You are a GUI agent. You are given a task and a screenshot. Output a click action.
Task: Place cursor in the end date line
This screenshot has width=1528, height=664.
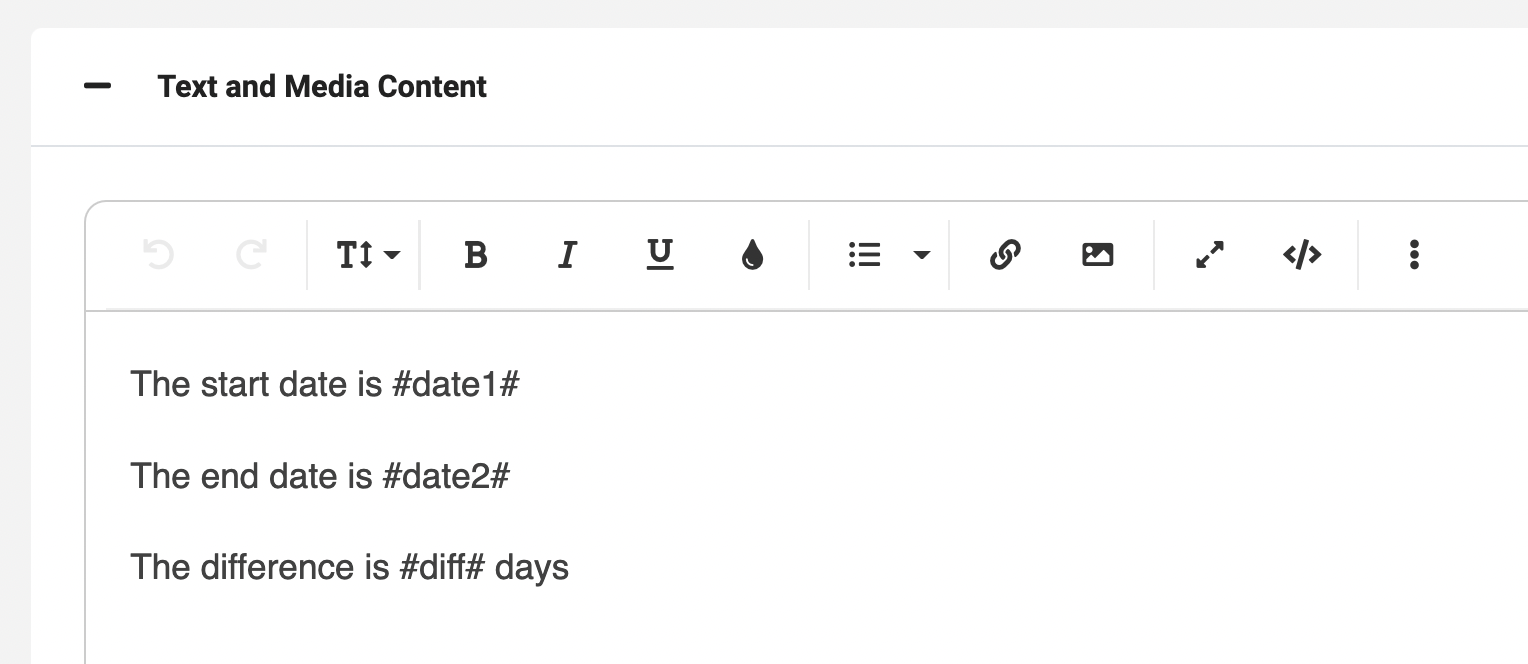(x=319, y=476)
